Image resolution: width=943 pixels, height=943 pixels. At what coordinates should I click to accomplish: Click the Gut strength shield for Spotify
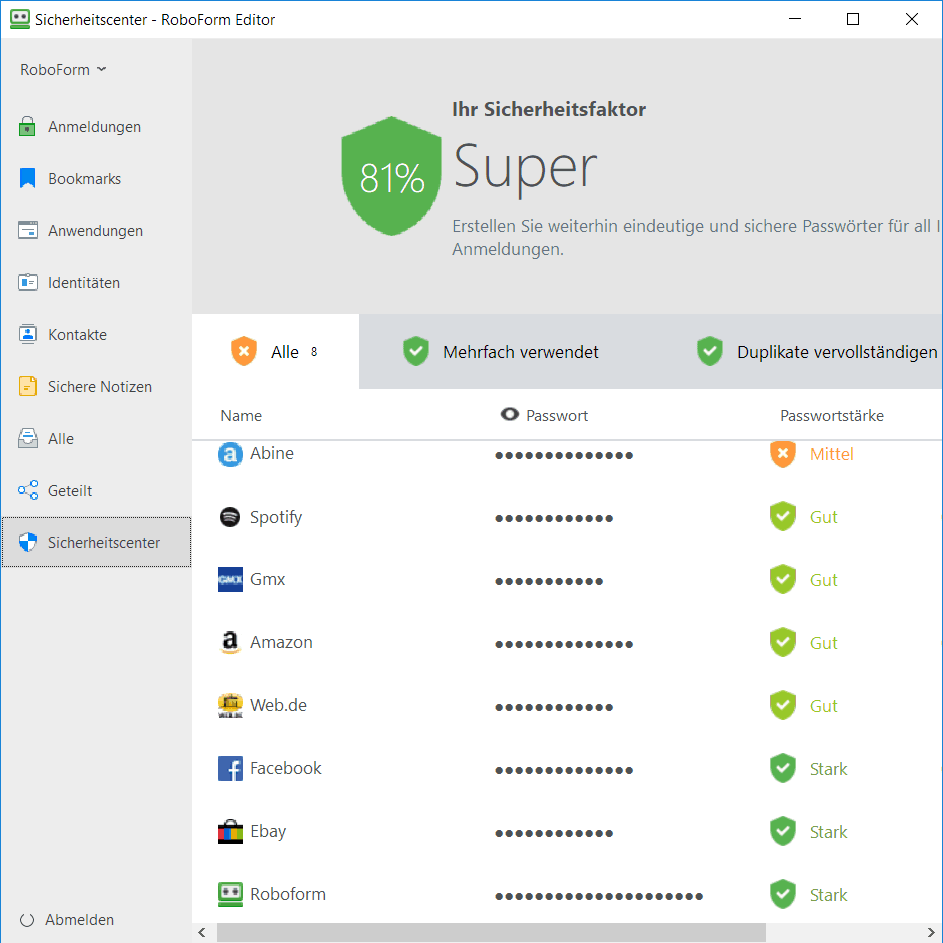tap(782, 516)
